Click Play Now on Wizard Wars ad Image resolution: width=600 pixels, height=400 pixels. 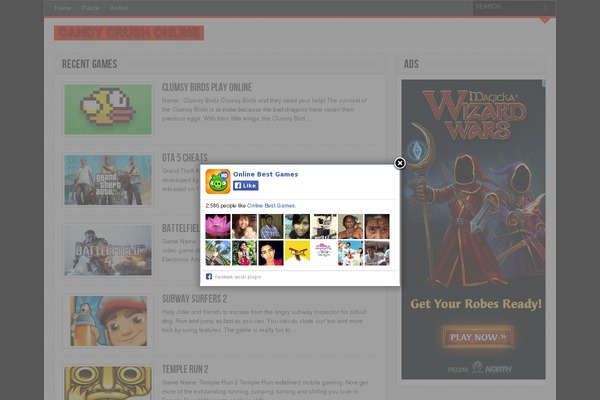pyautogui.click(x=478, y=337)
